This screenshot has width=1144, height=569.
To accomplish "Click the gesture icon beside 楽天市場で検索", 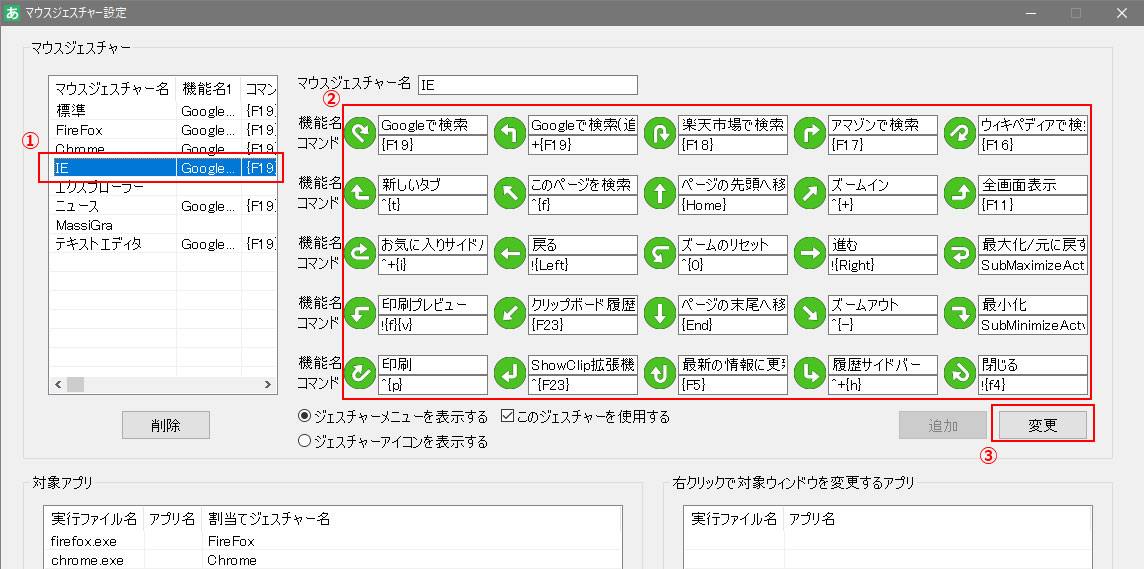I will (x=660, y=133).
